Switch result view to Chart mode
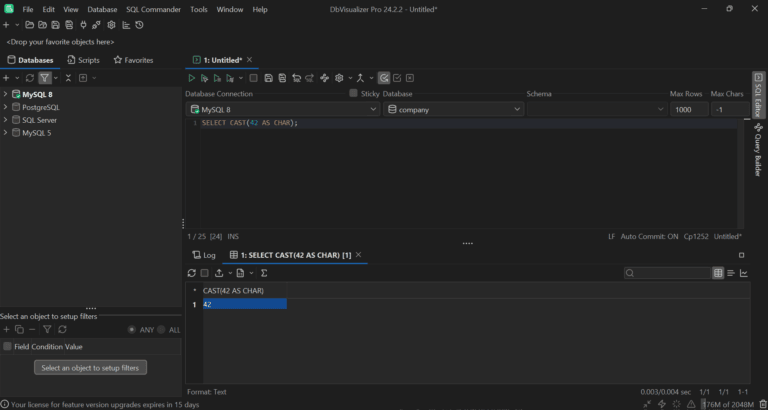 (x=744, y=273)
